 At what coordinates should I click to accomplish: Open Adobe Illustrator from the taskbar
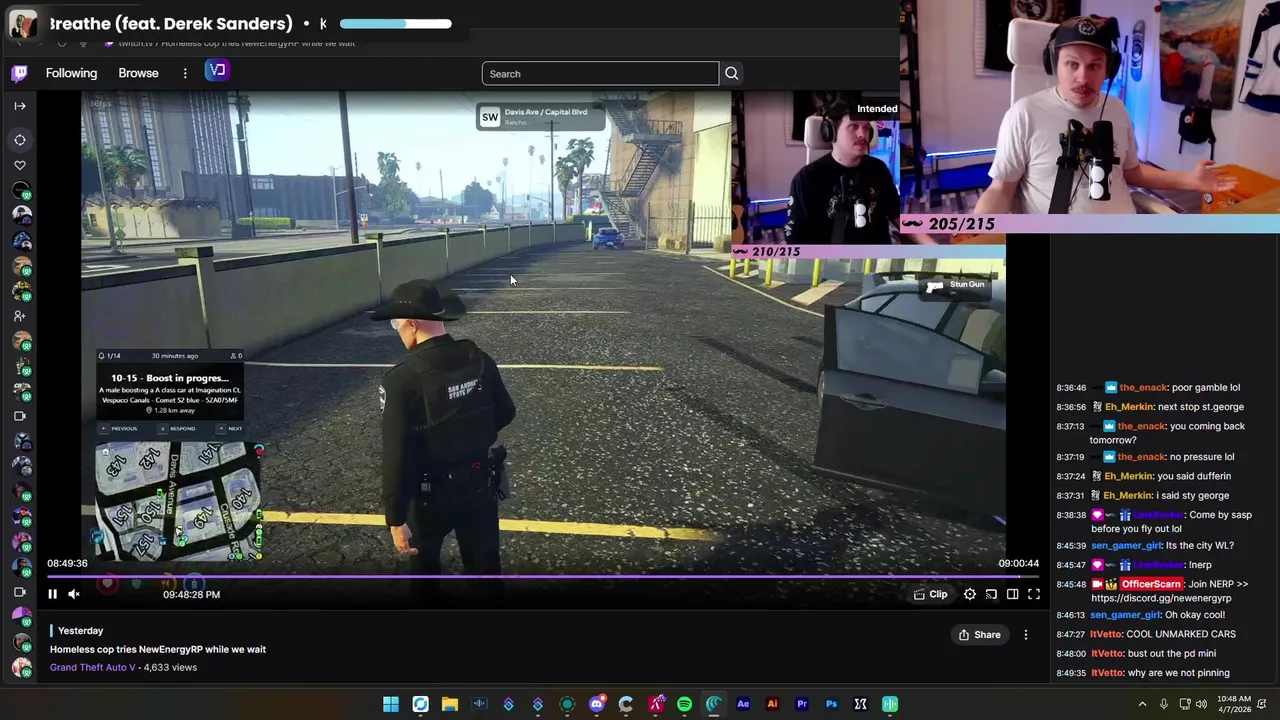[x=772, y=704]
